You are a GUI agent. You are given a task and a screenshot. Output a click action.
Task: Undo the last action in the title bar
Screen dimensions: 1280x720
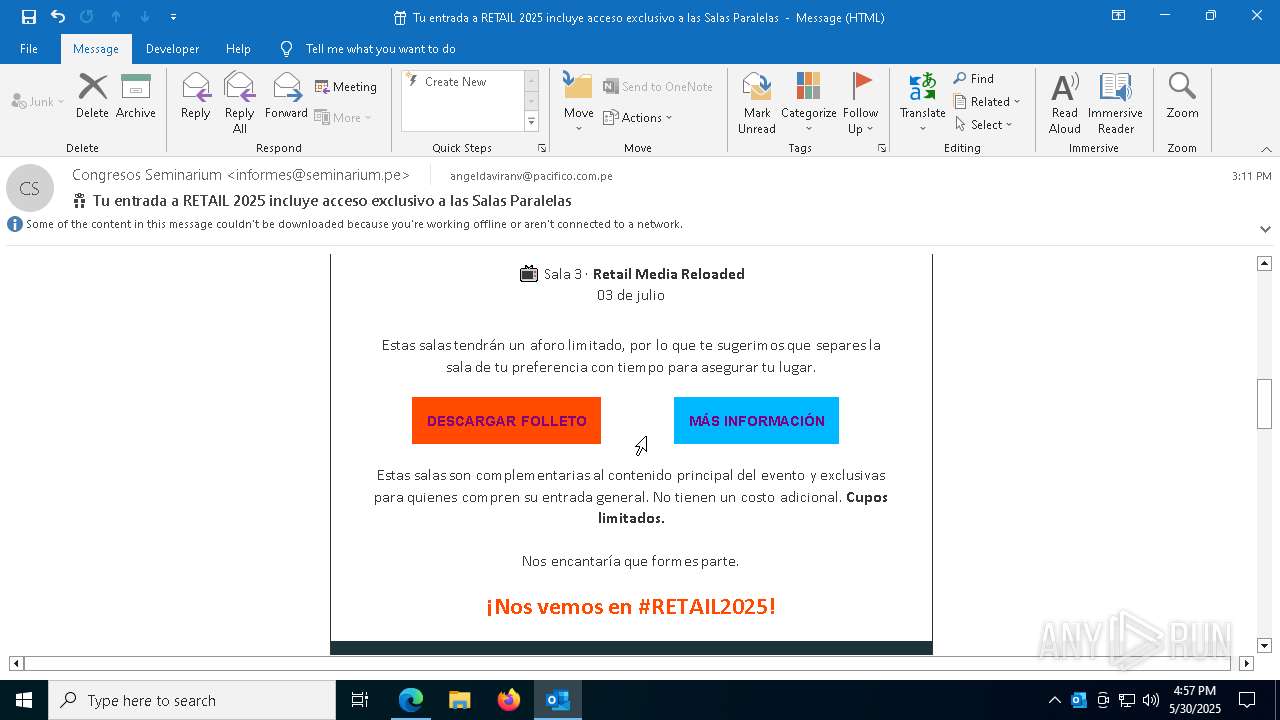(58, 17)
